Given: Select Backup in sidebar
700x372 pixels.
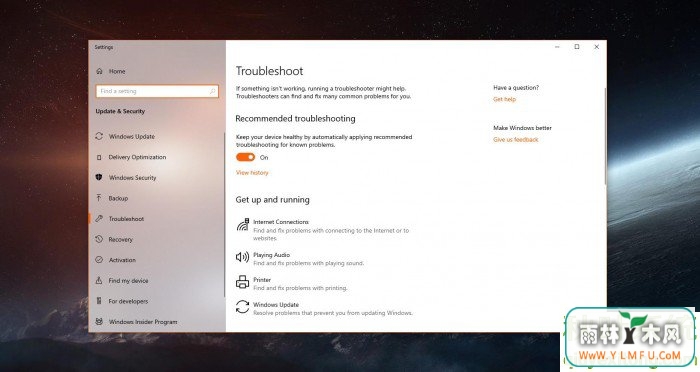Looking at the screenshot, I should (x=118, y=198).
